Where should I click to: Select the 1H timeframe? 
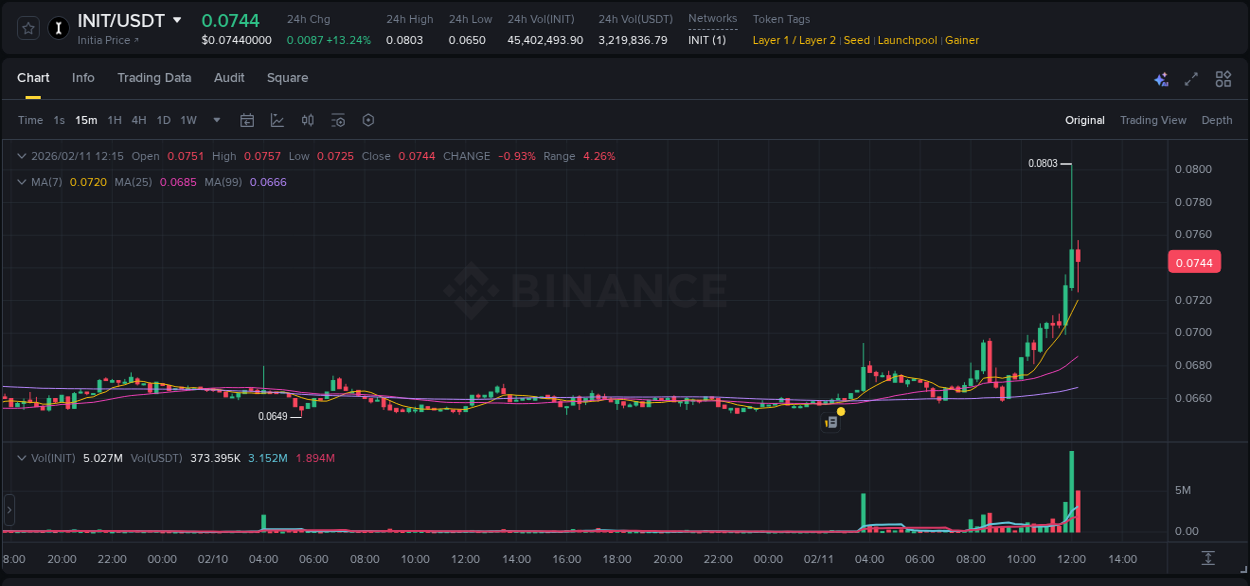click(x=116, y=120)
